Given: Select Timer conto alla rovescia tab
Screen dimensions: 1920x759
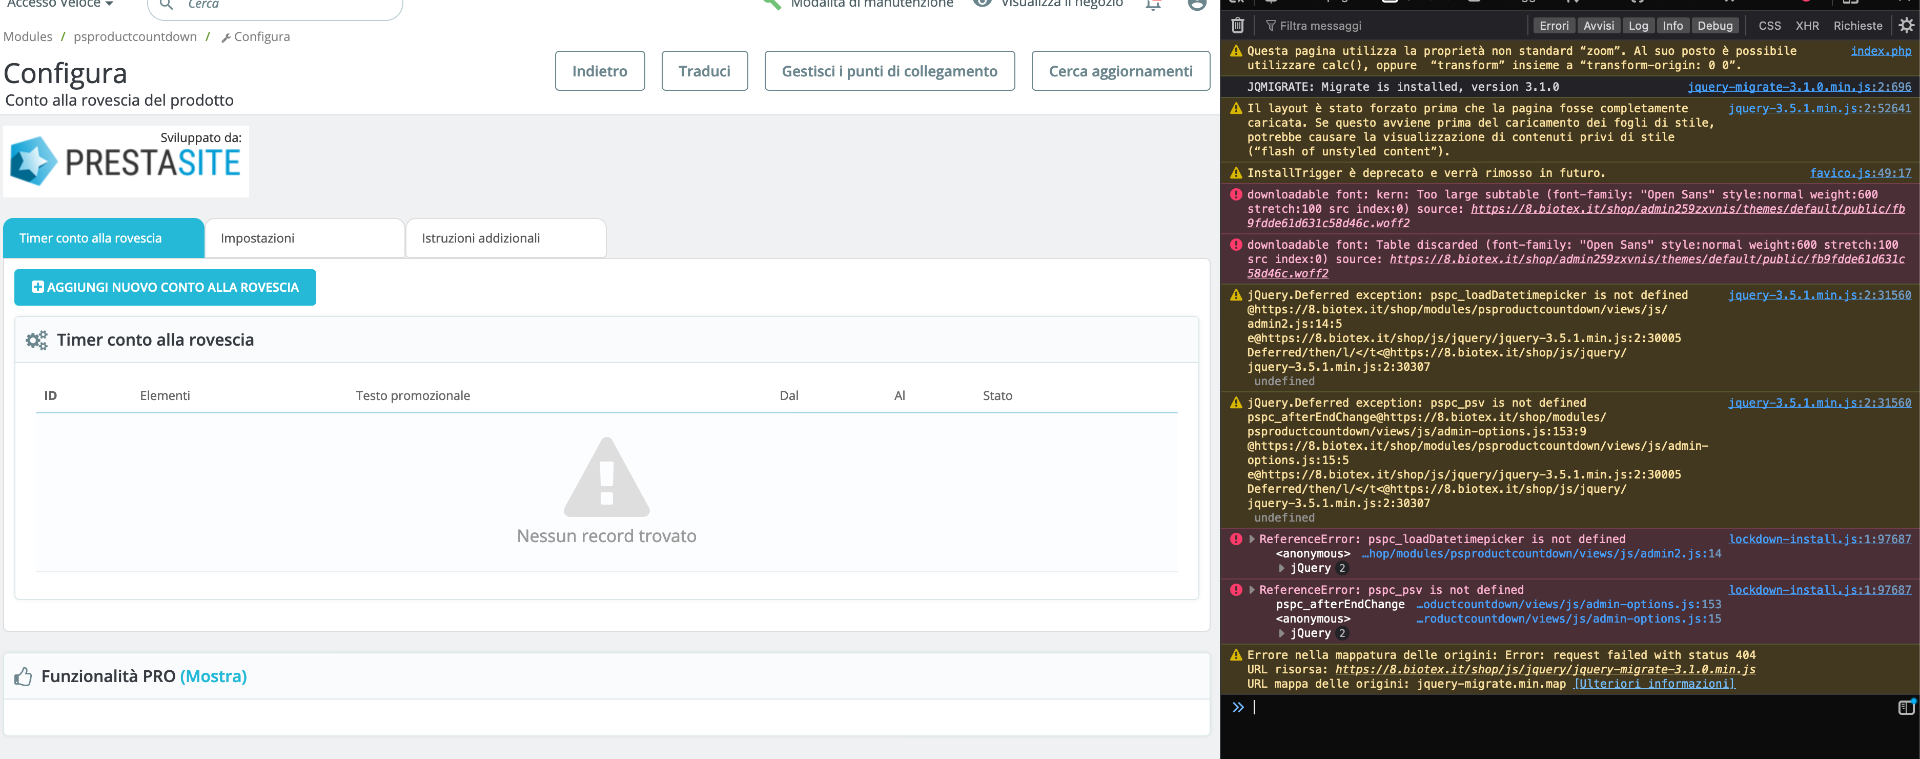Looking at the screenshot, I should (104, 238).
